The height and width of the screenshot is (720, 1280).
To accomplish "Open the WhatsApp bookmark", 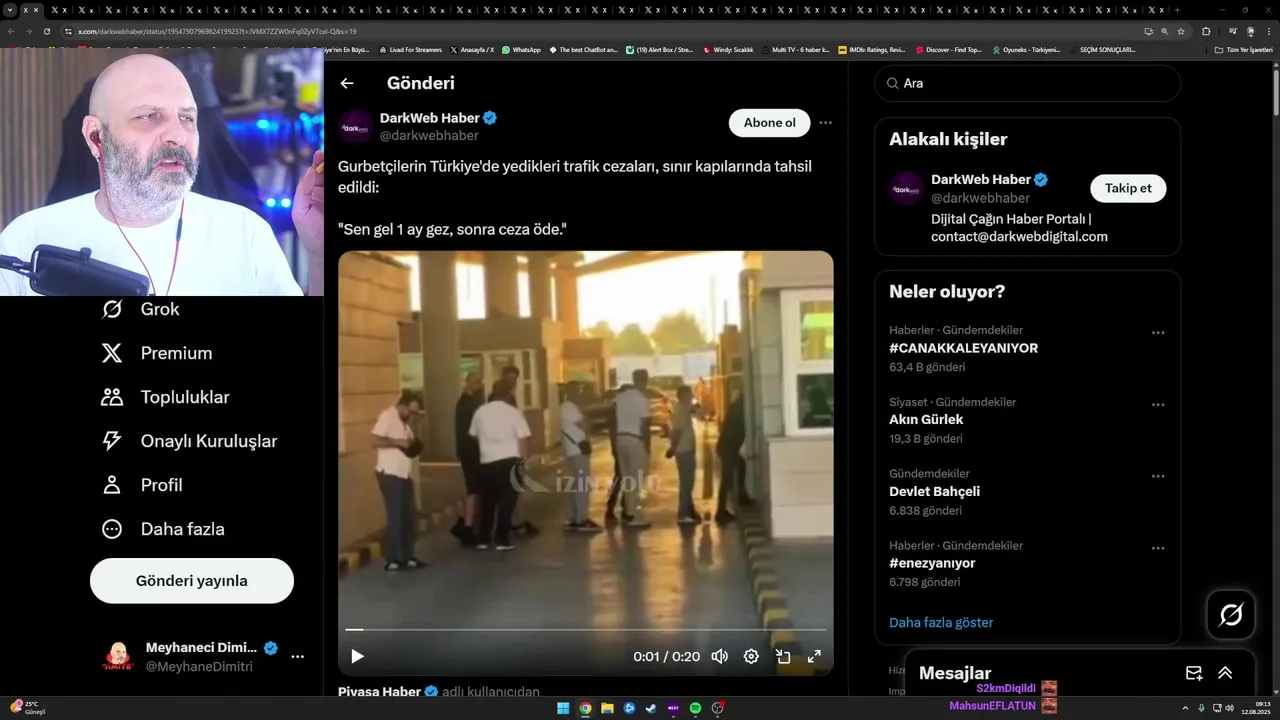I will (x=521, y=49).
